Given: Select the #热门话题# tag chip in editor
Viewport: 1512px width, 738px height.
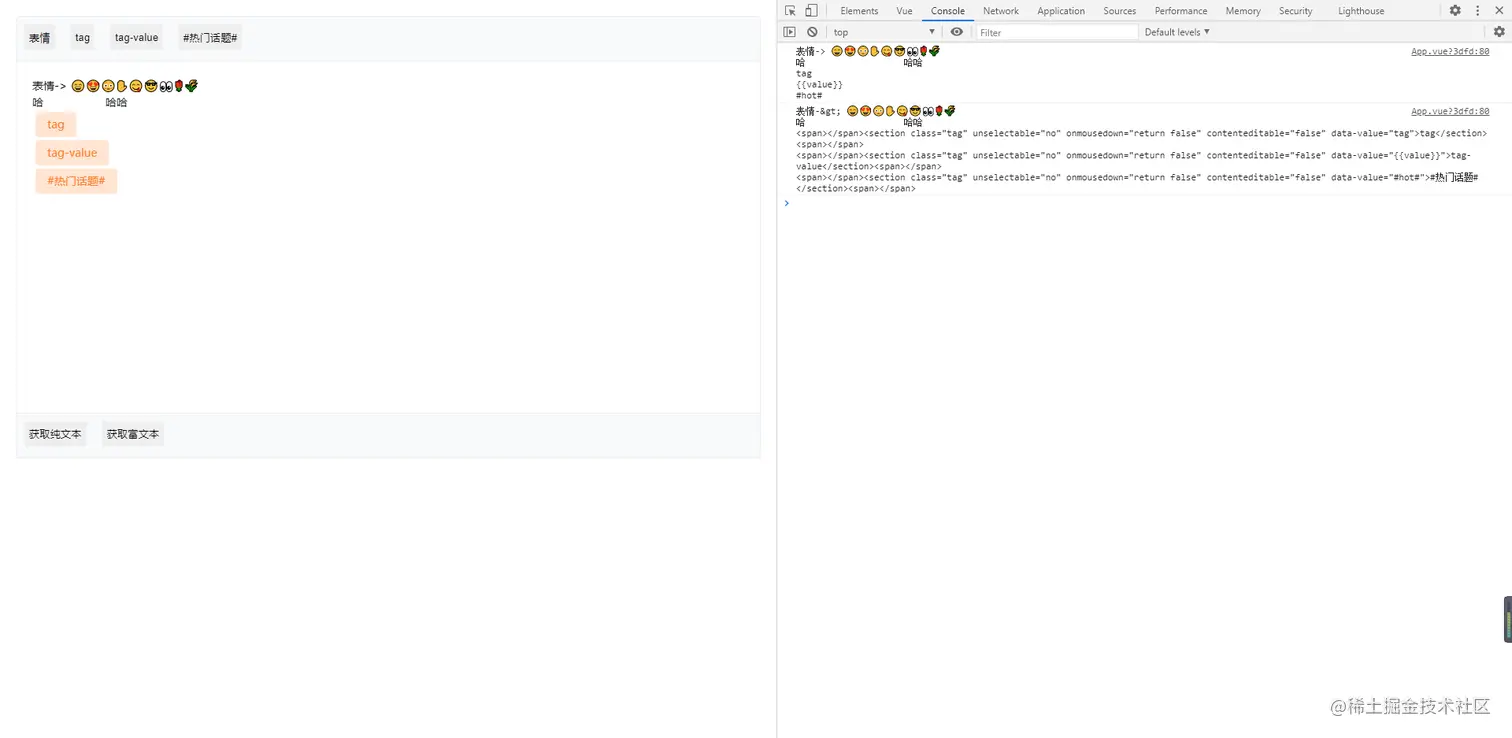Looking at the screenshot, I should click(76, 181).
